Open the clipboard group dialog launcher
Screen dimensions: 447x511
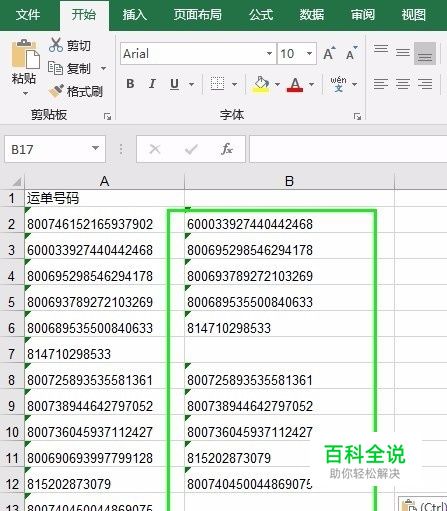107,116
